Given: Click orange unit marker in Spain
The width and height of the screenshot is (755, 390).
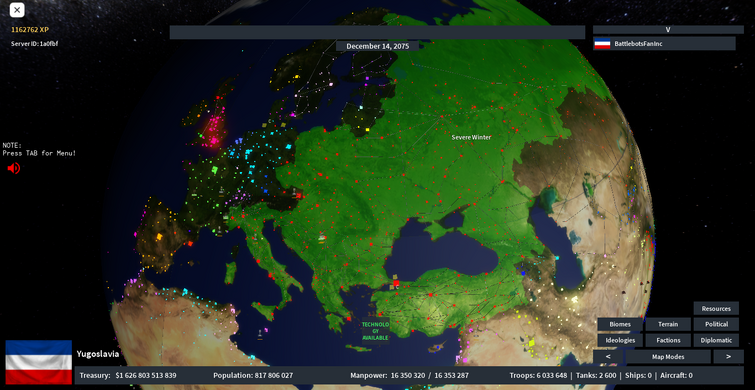Looking at the screenshot, I should [159, 236].
